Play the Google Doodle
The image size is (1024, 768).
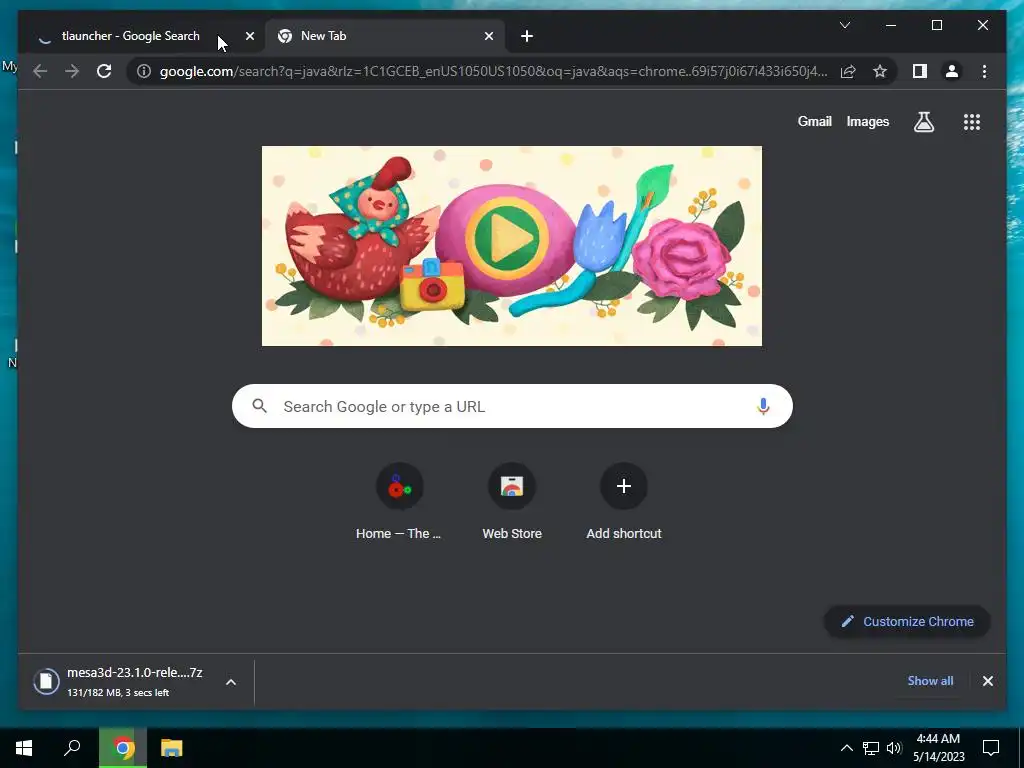coord(511,246)
